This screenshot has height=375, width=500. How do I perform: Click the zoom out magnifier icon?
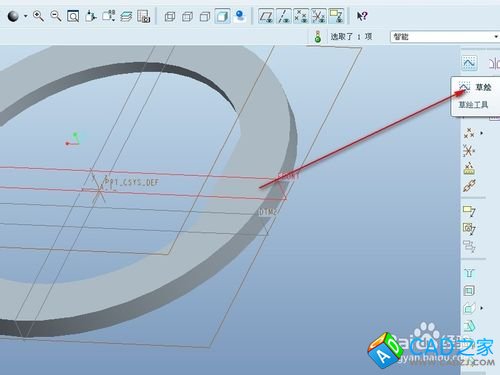(x=56, y=16)
